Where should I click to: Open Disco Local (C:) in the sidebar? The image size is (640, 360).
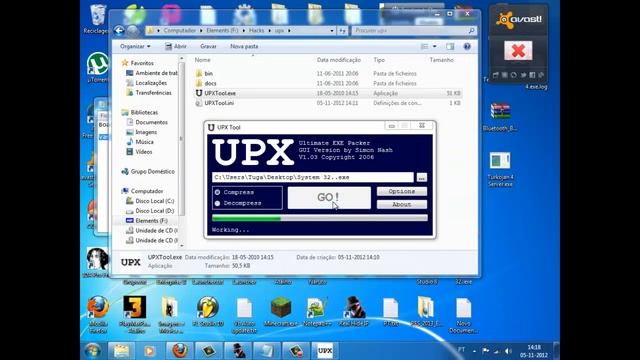[x=154, y=201]
